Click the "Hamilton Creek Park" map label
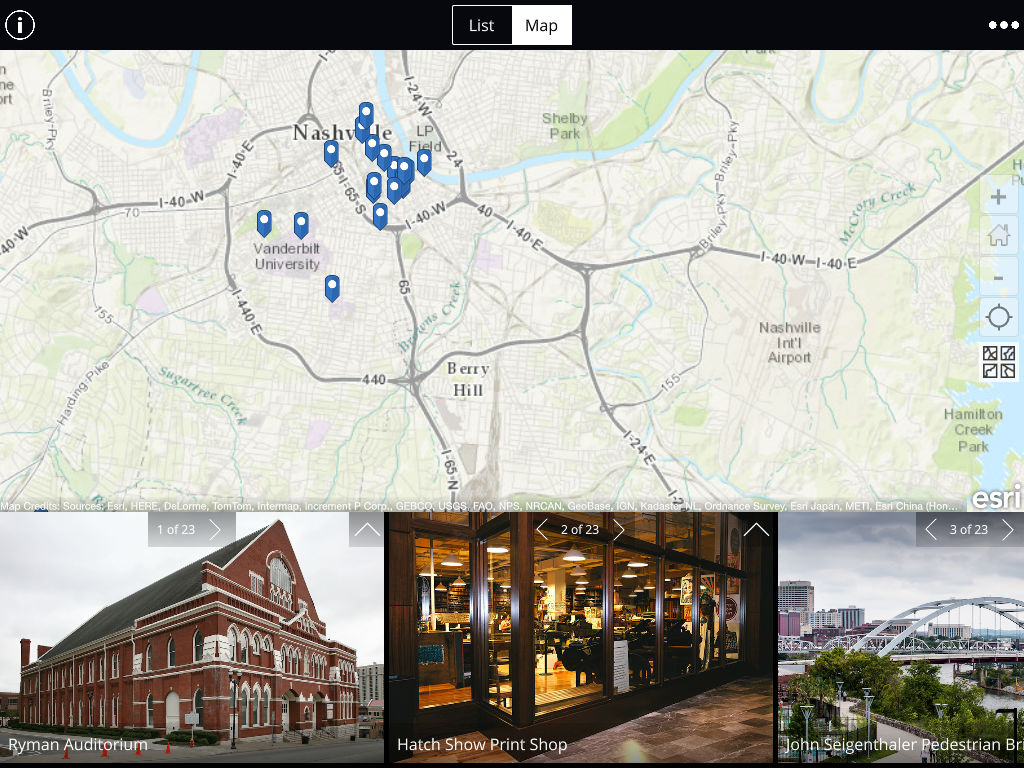Screen dimensions: 1024x768 coord(973,430)
